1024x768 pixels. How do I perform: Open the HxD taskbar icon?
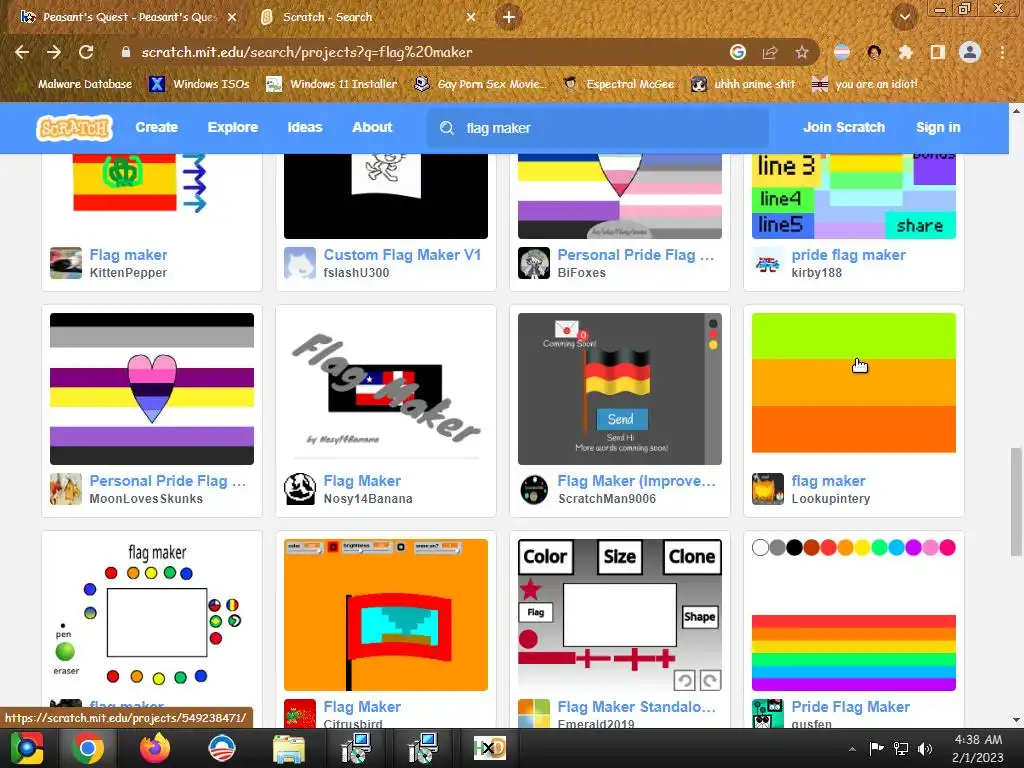(x=489, y=748)
